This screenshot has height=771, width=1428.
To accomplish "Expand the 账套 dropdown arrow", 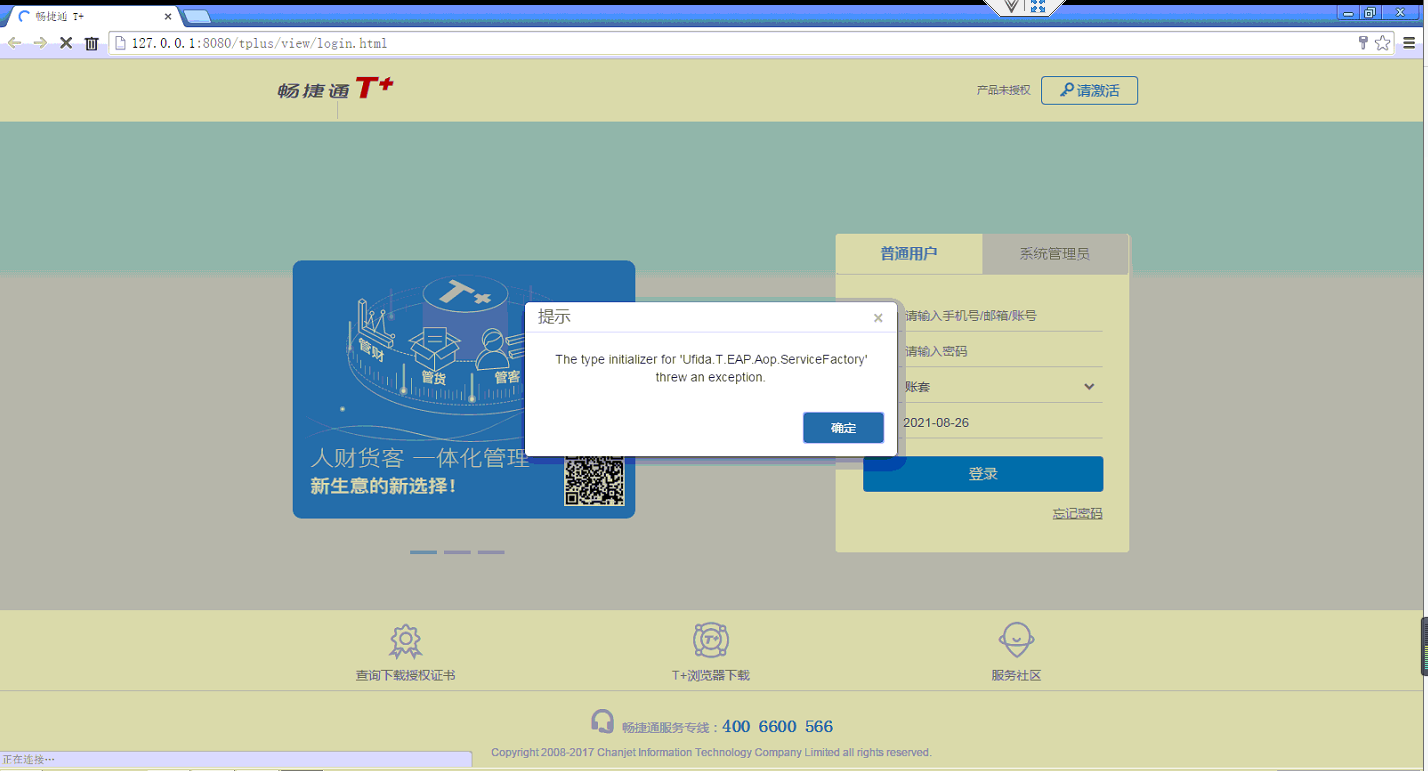I will (x=1089, y=387).
